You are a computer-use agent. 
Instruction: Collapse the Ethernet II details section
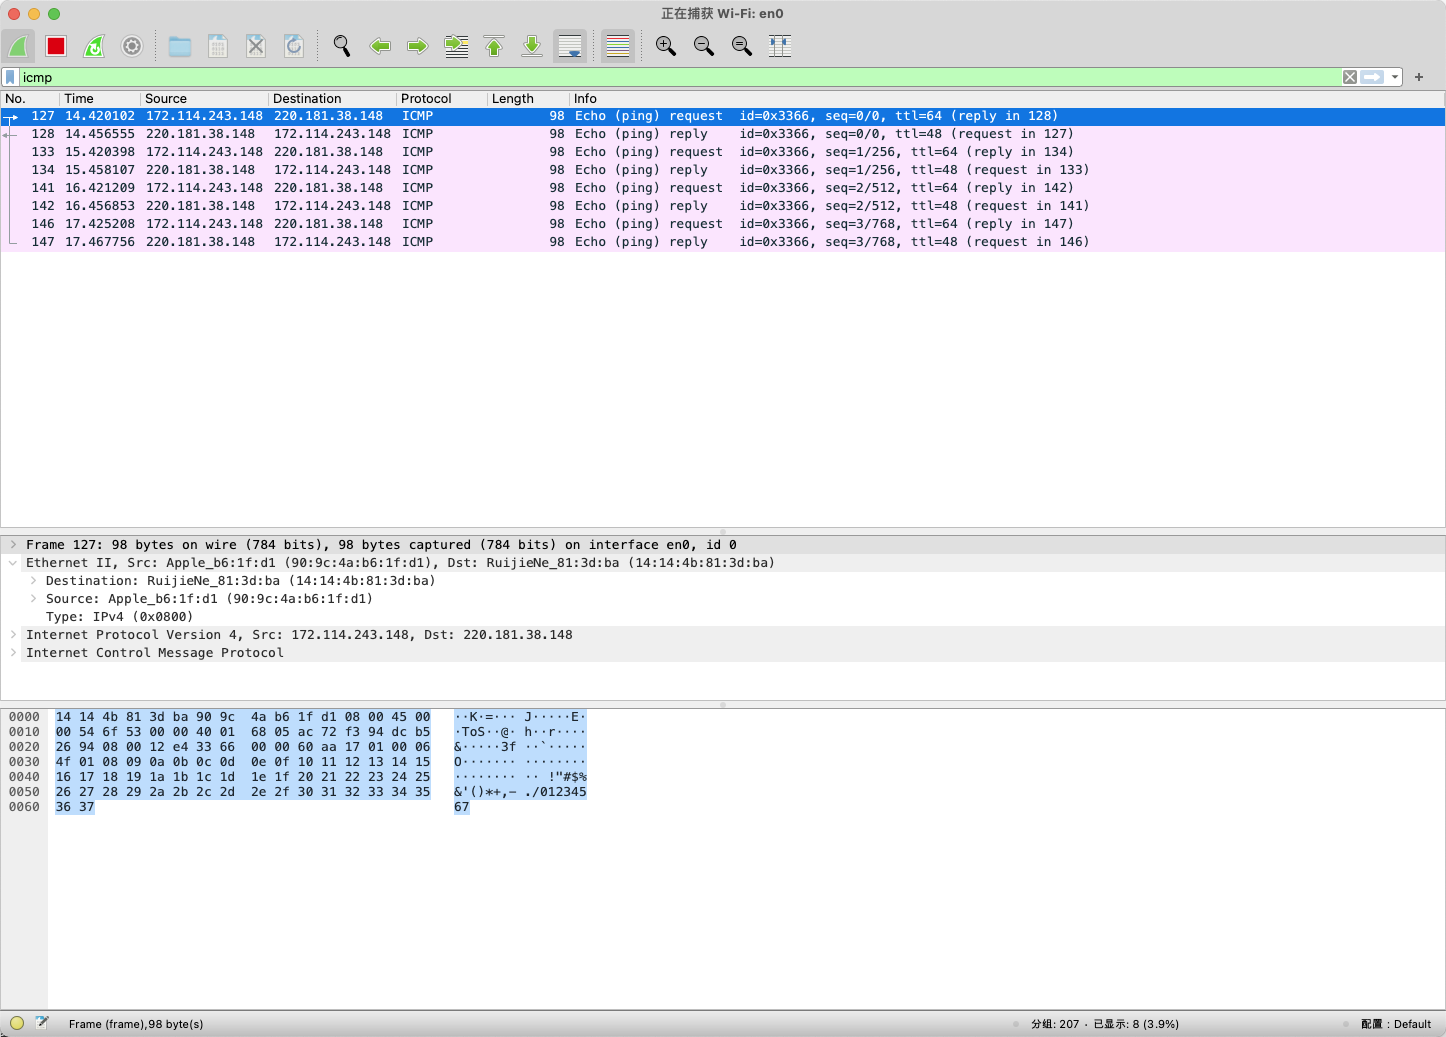pyautogui.click(x=13, y=563)
